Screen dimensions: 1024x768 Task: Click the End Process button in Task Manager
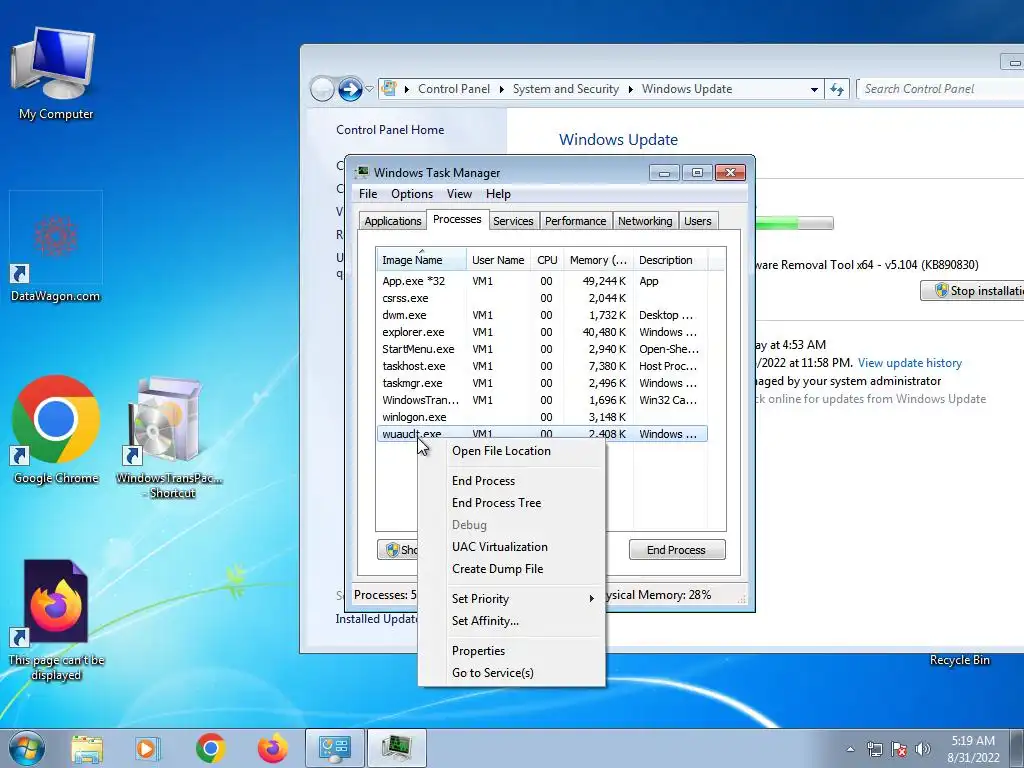[x=677, y=550]
